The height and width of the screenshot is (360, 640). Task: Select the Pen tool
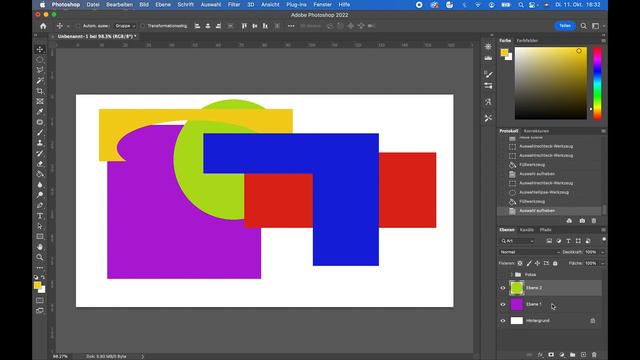click(x=40, y=205)
